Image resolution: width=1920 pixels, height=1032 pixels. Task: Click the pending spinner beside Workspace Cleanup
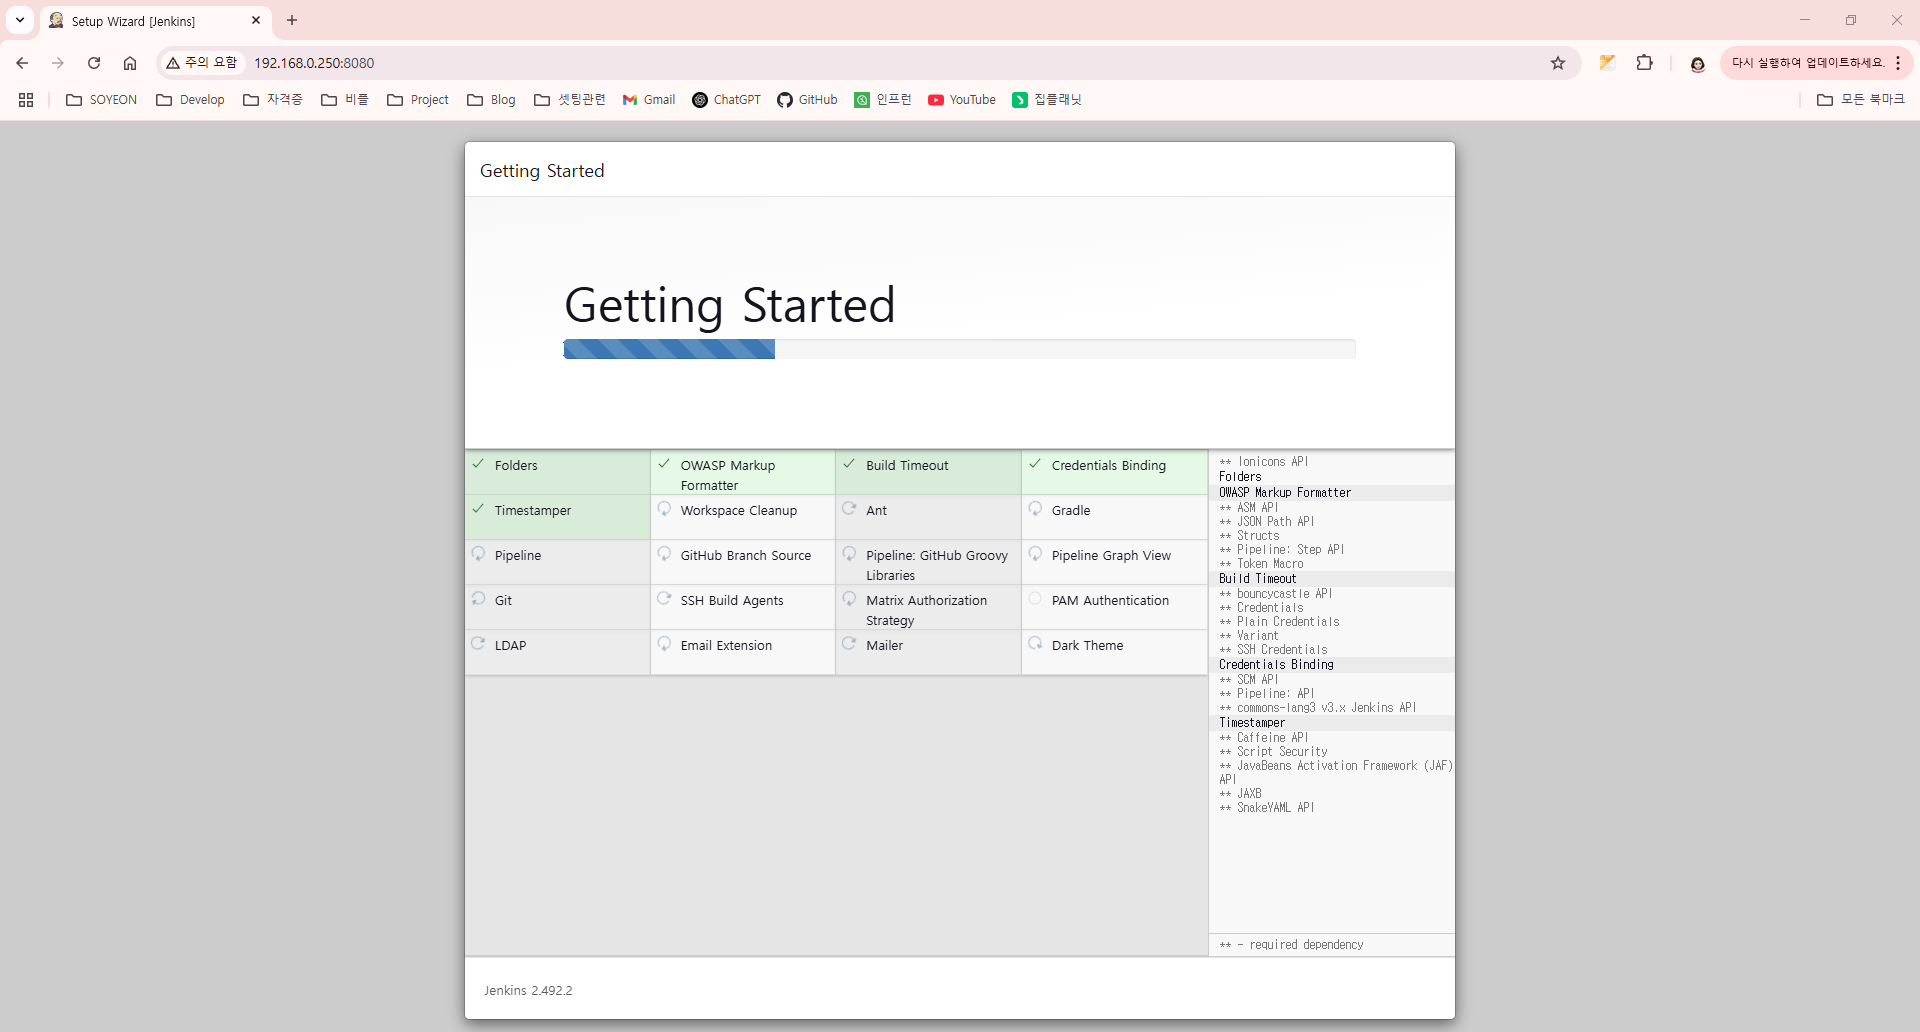click(x=664, y=509)
